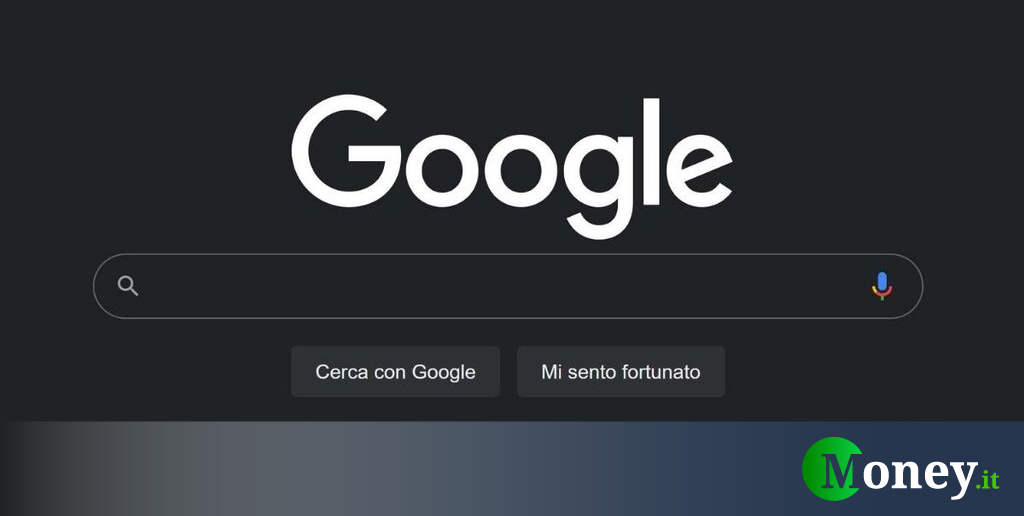Click the rounded right edge of search bar
This screenshot has width=1024, height=516.
(913, 286)
